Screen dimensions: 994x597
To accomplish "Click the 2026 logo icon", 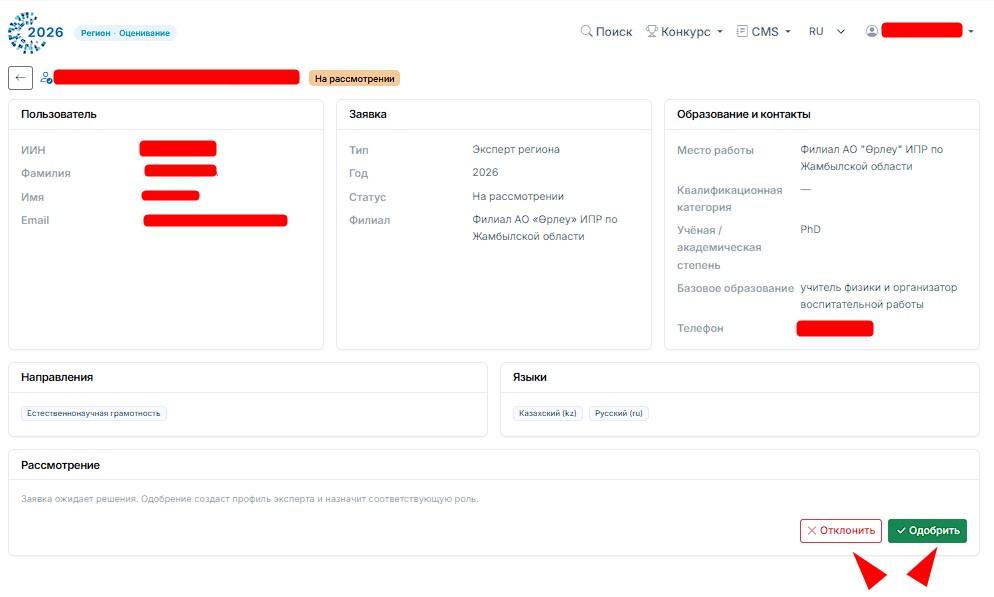I will 36,32.
